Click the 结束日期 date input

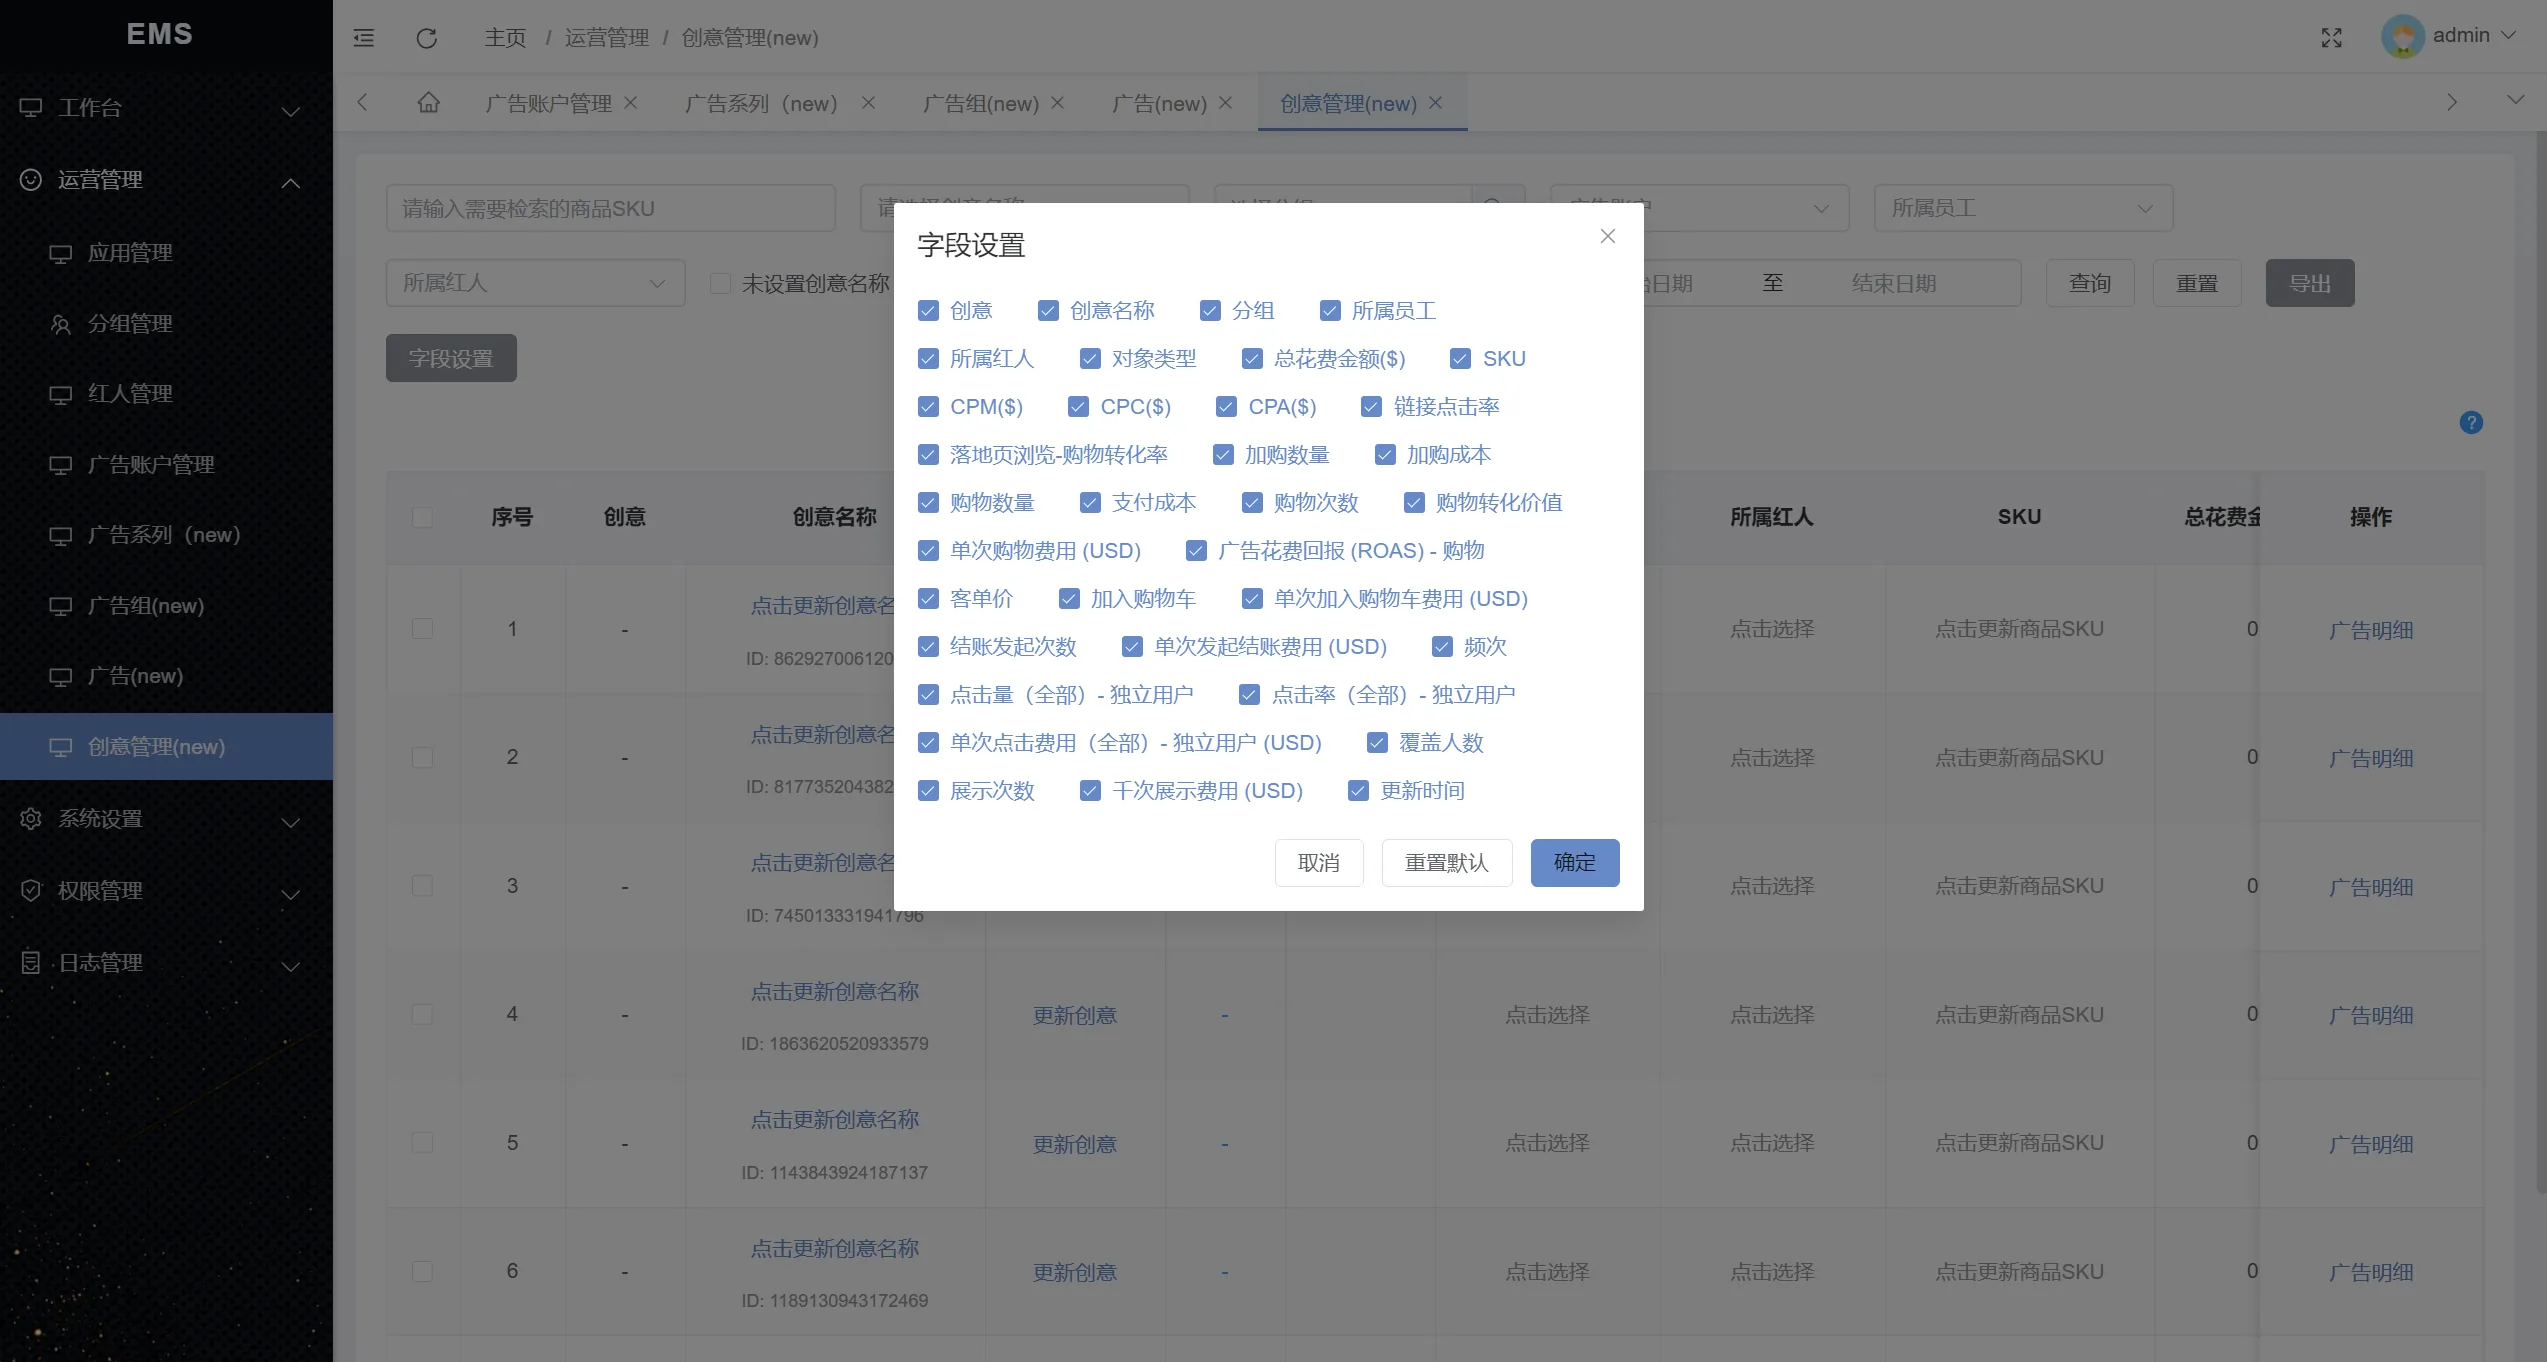point(1893,283)
